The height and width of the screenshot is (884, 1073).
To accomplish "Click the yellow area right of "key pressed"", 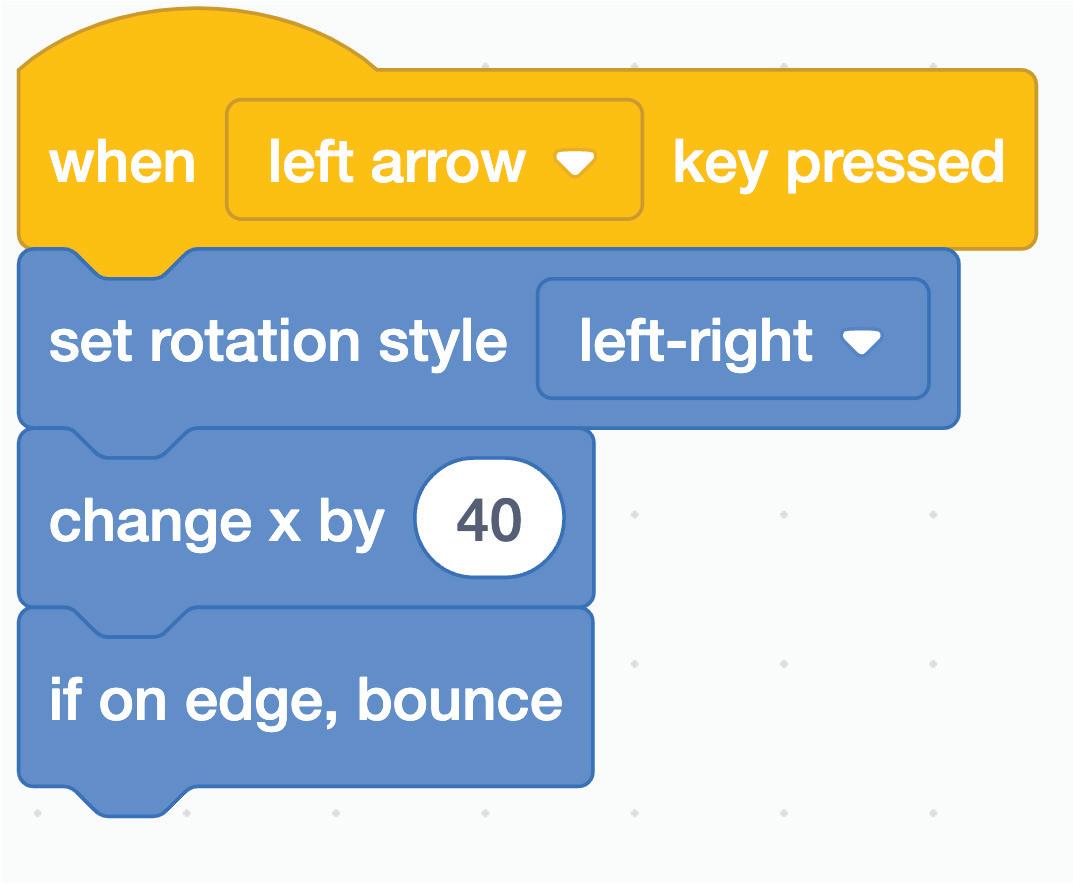I will click(x=1020, y=160).
